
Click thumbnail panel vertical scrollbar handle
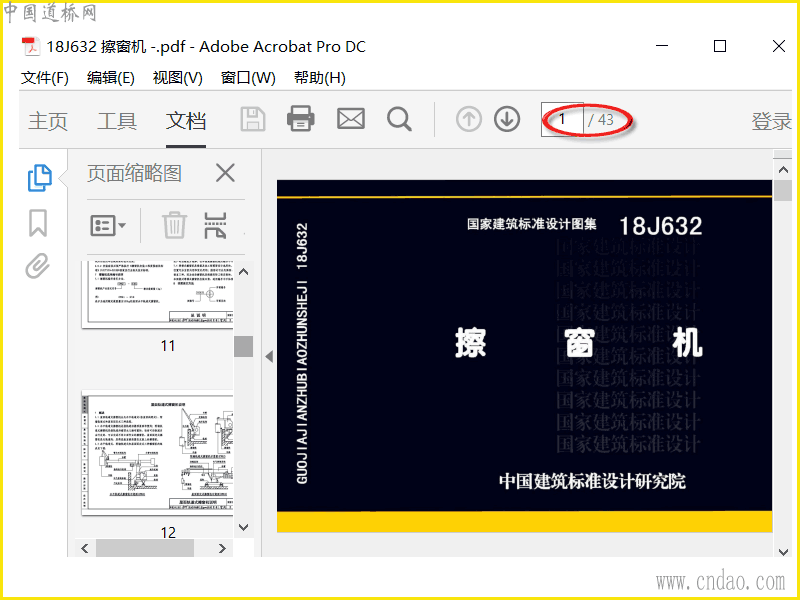[244, 346]
